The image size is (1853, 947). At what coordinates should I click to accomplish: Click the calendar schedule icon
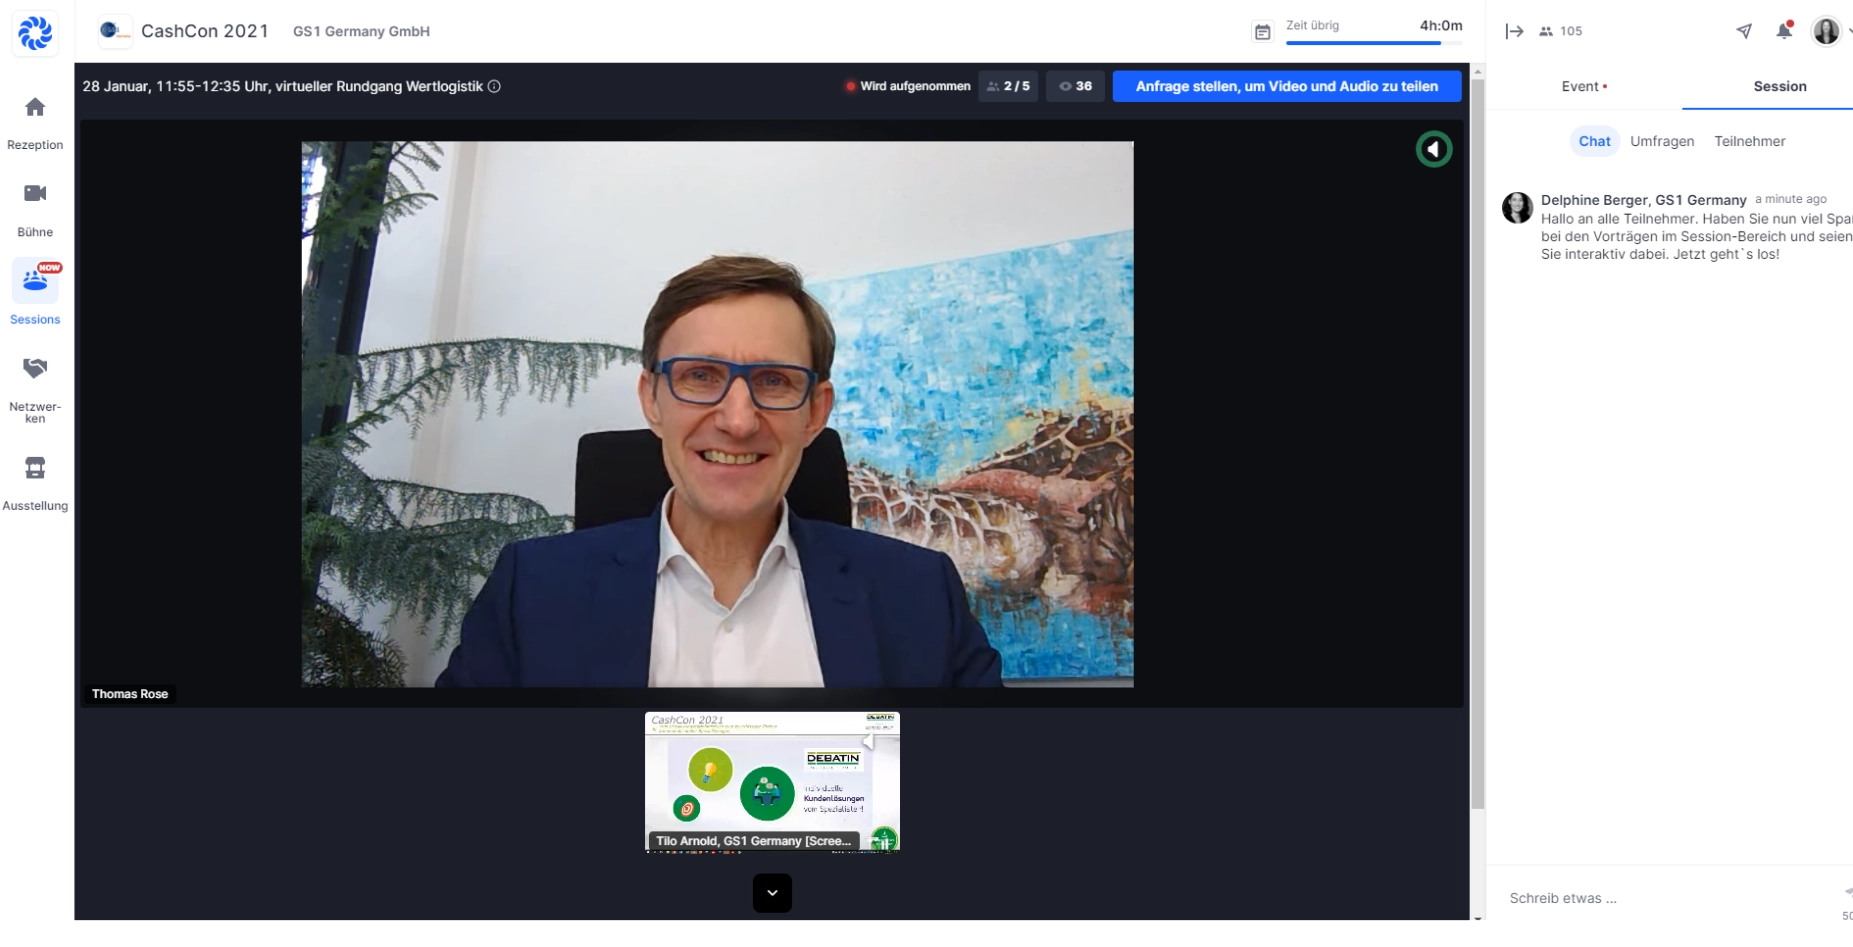pyautogui.click(x=1262, y=31)
